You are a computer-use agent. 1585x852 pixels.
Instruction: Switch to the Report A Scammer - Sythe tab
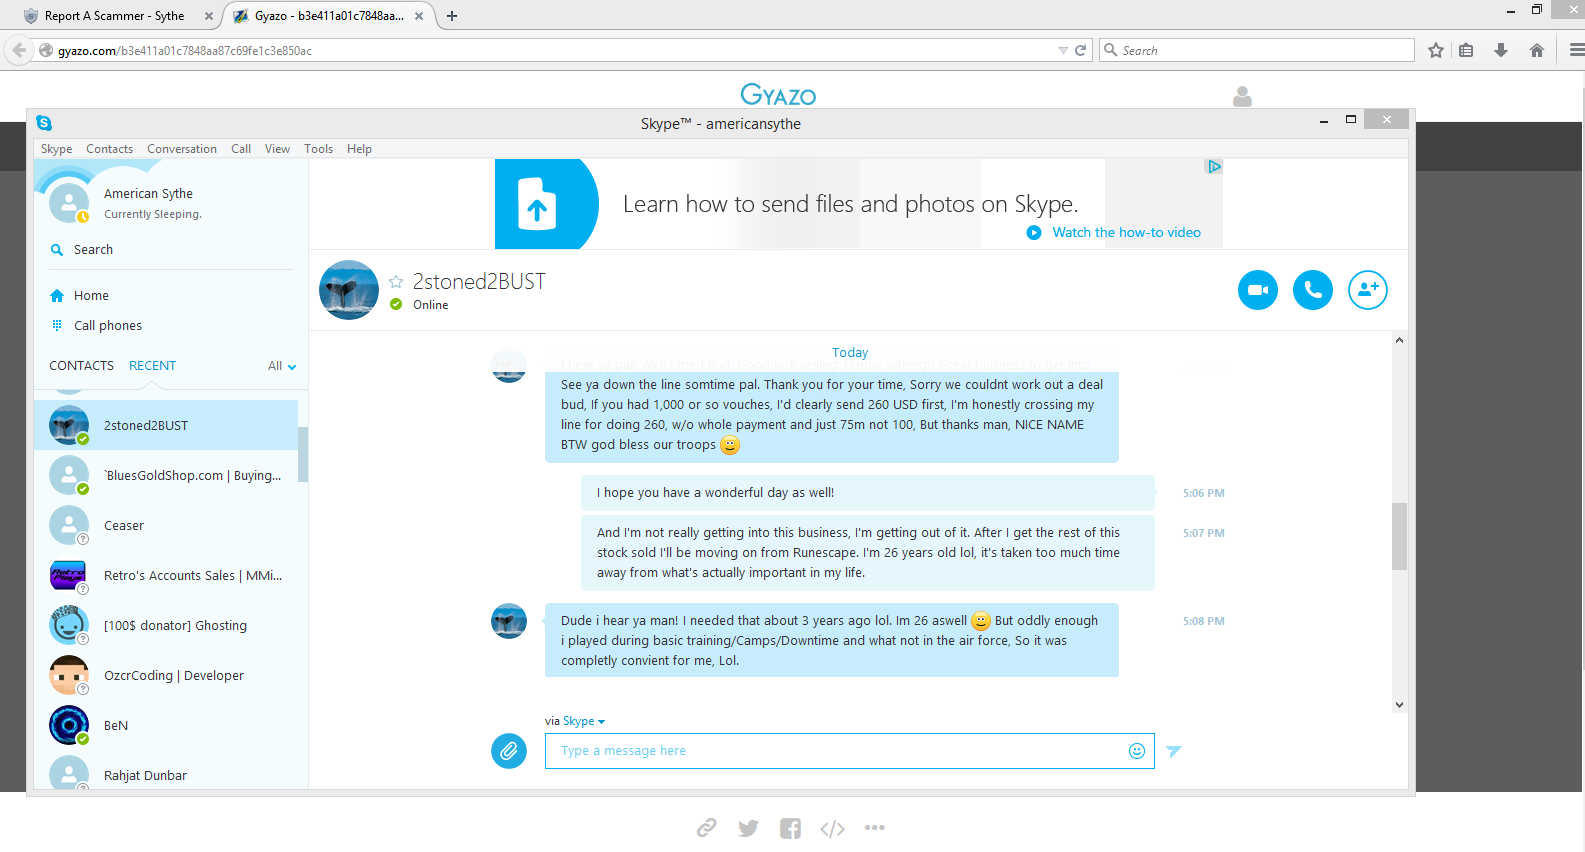pos(114,16)
